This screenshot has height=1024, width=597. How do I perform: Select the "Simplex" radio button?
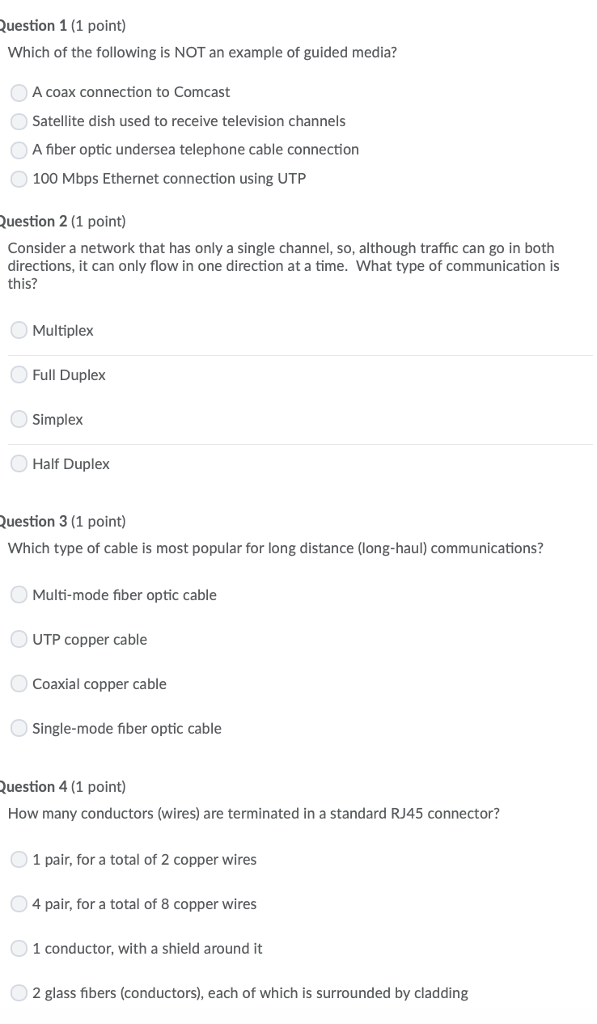(x=18, y=419)
